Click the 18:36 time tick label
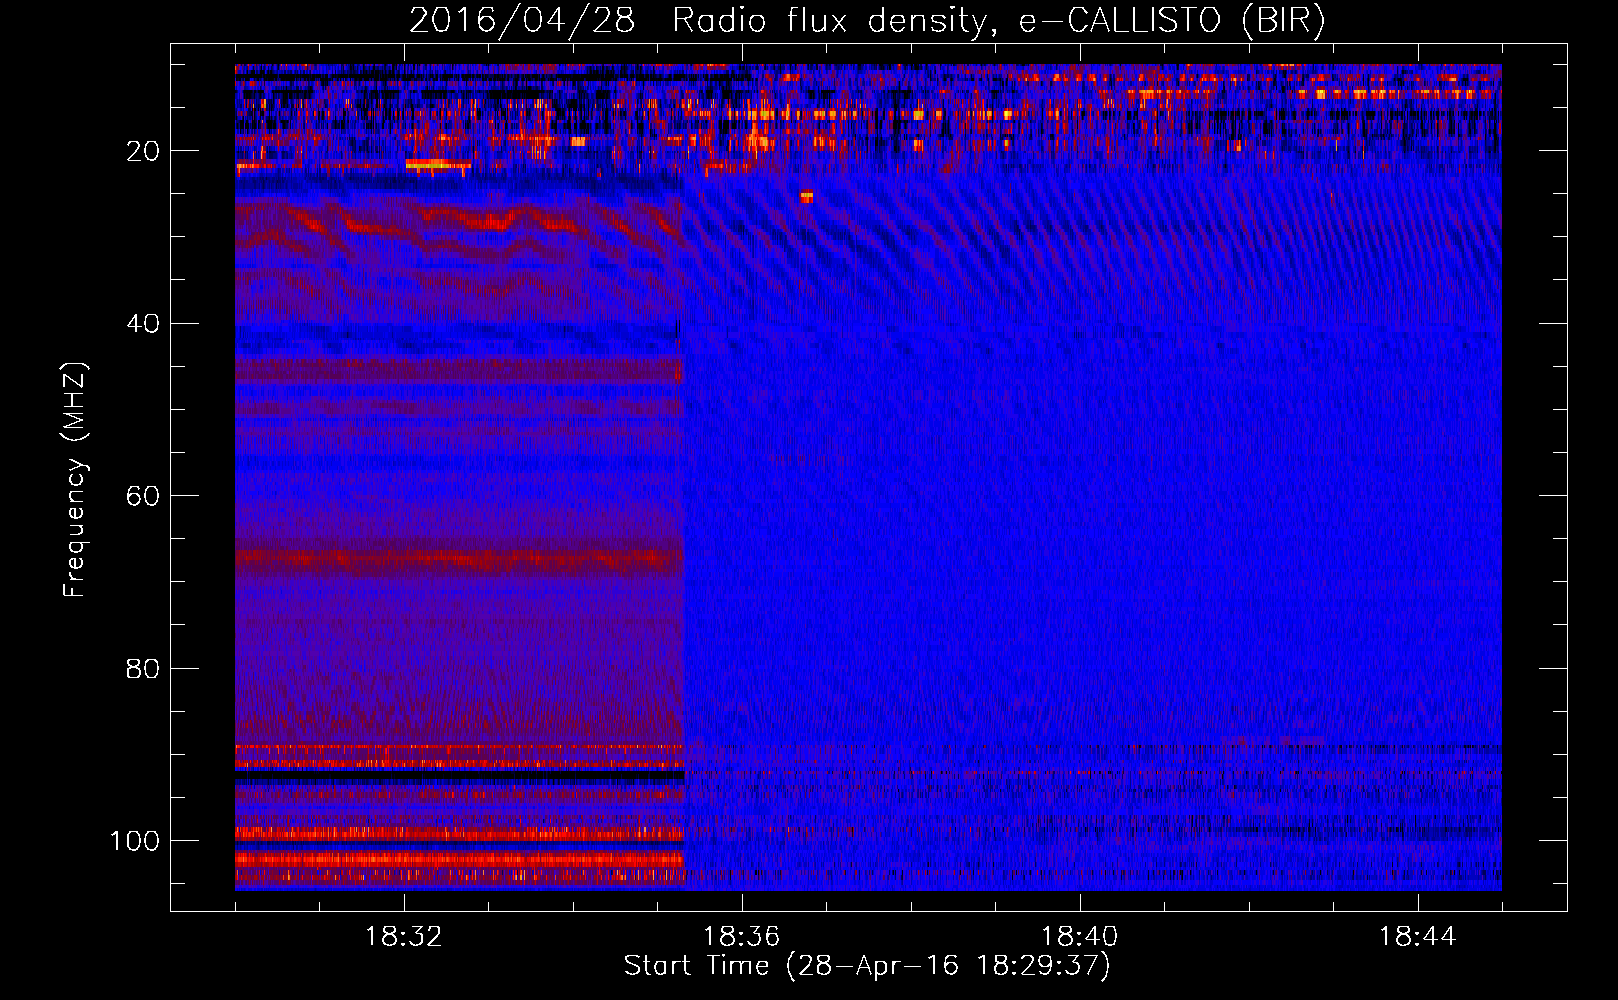The width and height of the screenshot is (1618, 1000). pyautogui.click(x=742, y=937)
